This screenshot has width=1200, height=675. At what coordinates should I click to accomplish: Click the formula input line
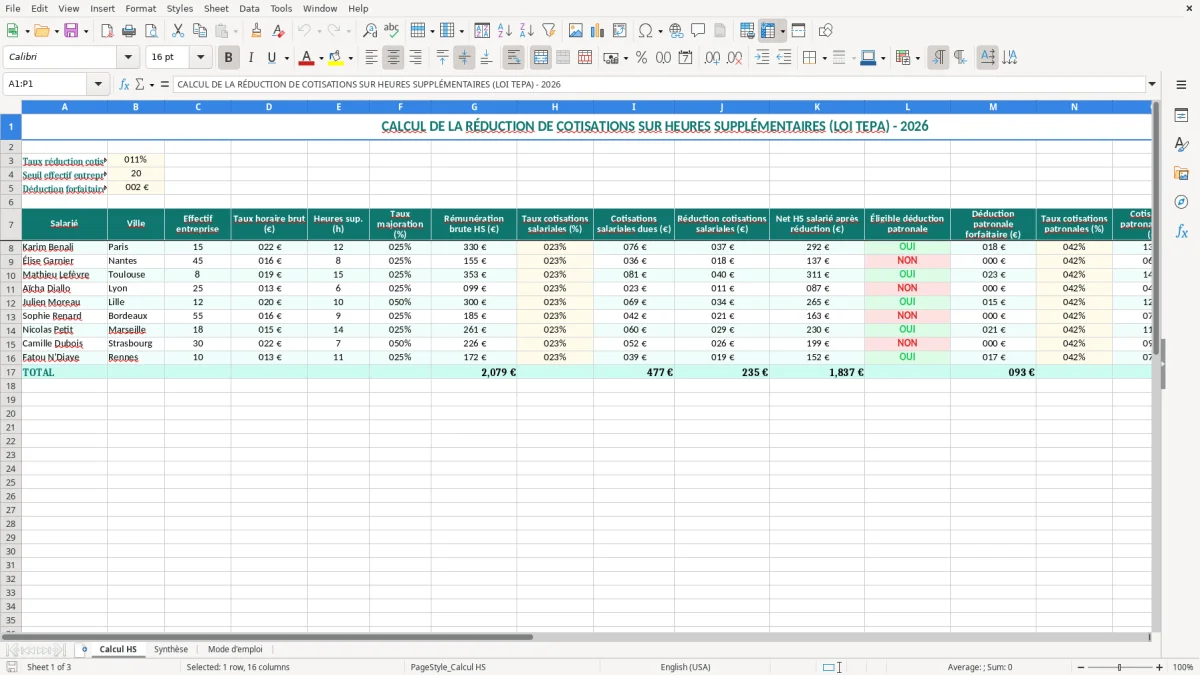[x=659, y=85]
